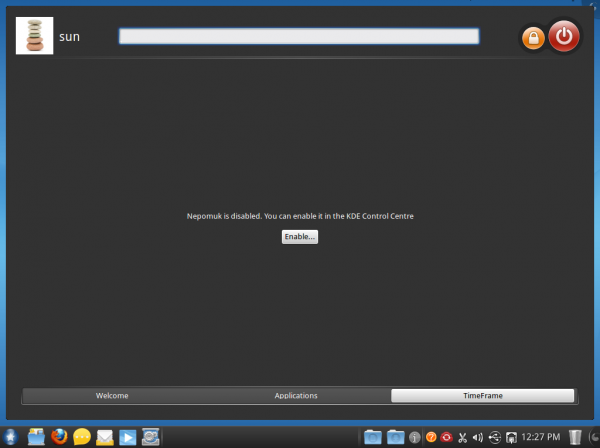This screenshot has height=448, width=600.
Task: Open the trash bin icon in the panel
Action: click(575, 437)
